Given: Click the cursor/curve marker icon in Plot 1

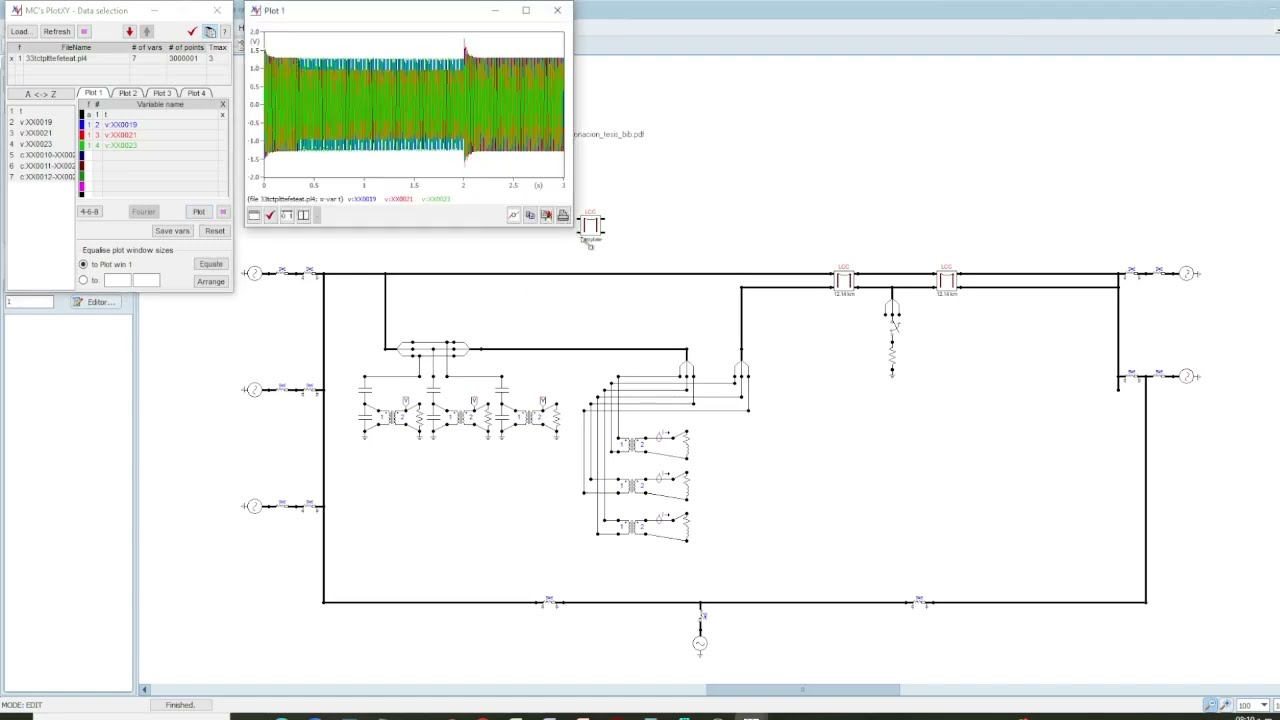Looking at the screenshot, I should pos(513,216).
